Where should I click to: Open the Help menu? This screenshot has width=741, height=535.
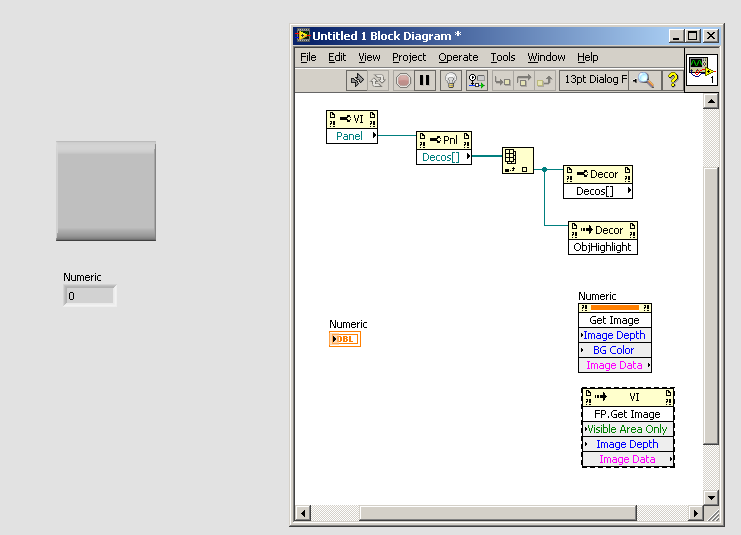[x=587, y=57]
